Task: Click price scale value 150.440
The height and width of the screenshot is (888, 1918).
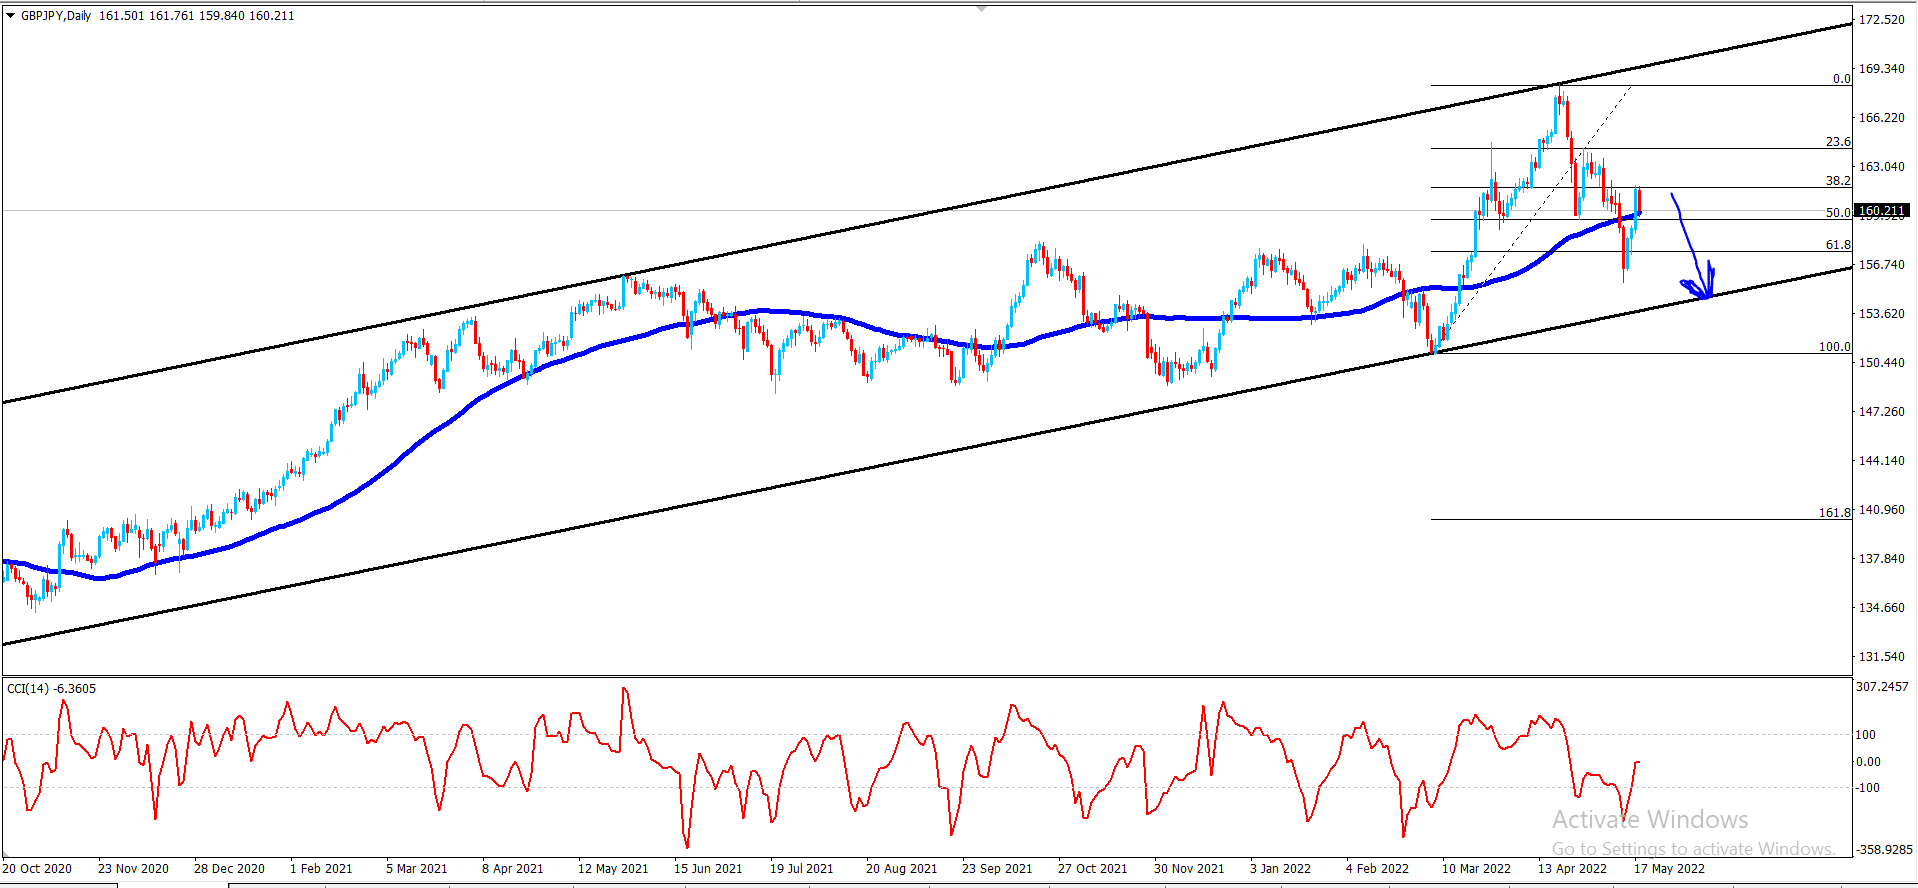Action: point(1881,363)
